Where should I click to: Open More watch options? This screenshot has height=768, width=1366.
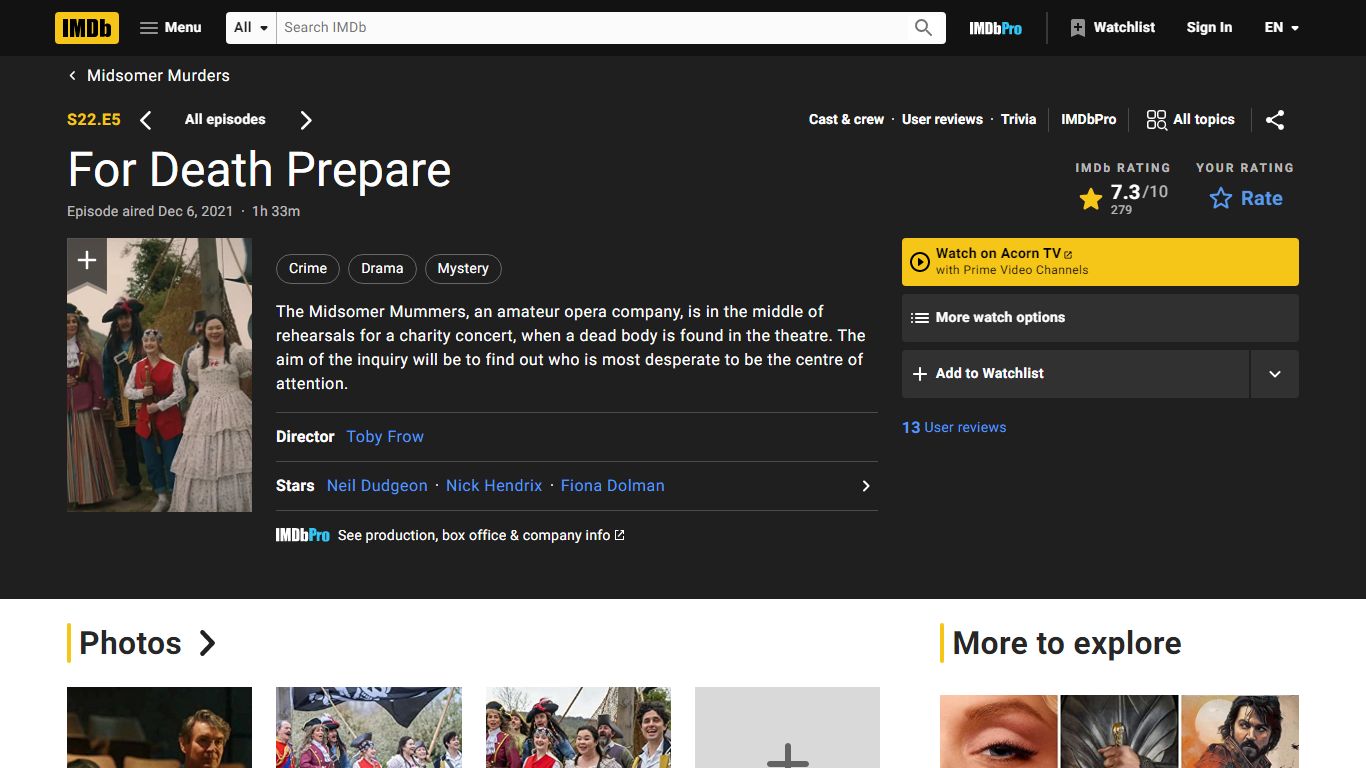(1100, 318)
